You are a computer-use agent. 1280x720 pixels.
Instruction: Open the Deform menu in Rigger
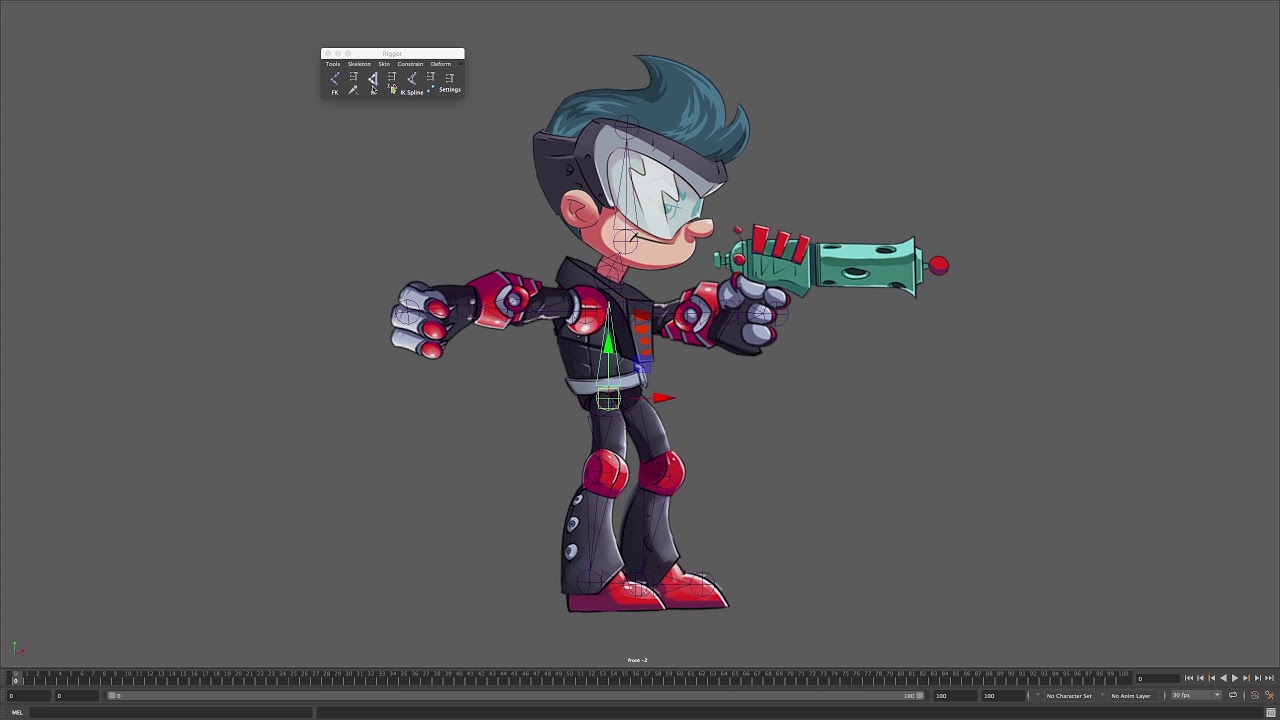point(441,64)
